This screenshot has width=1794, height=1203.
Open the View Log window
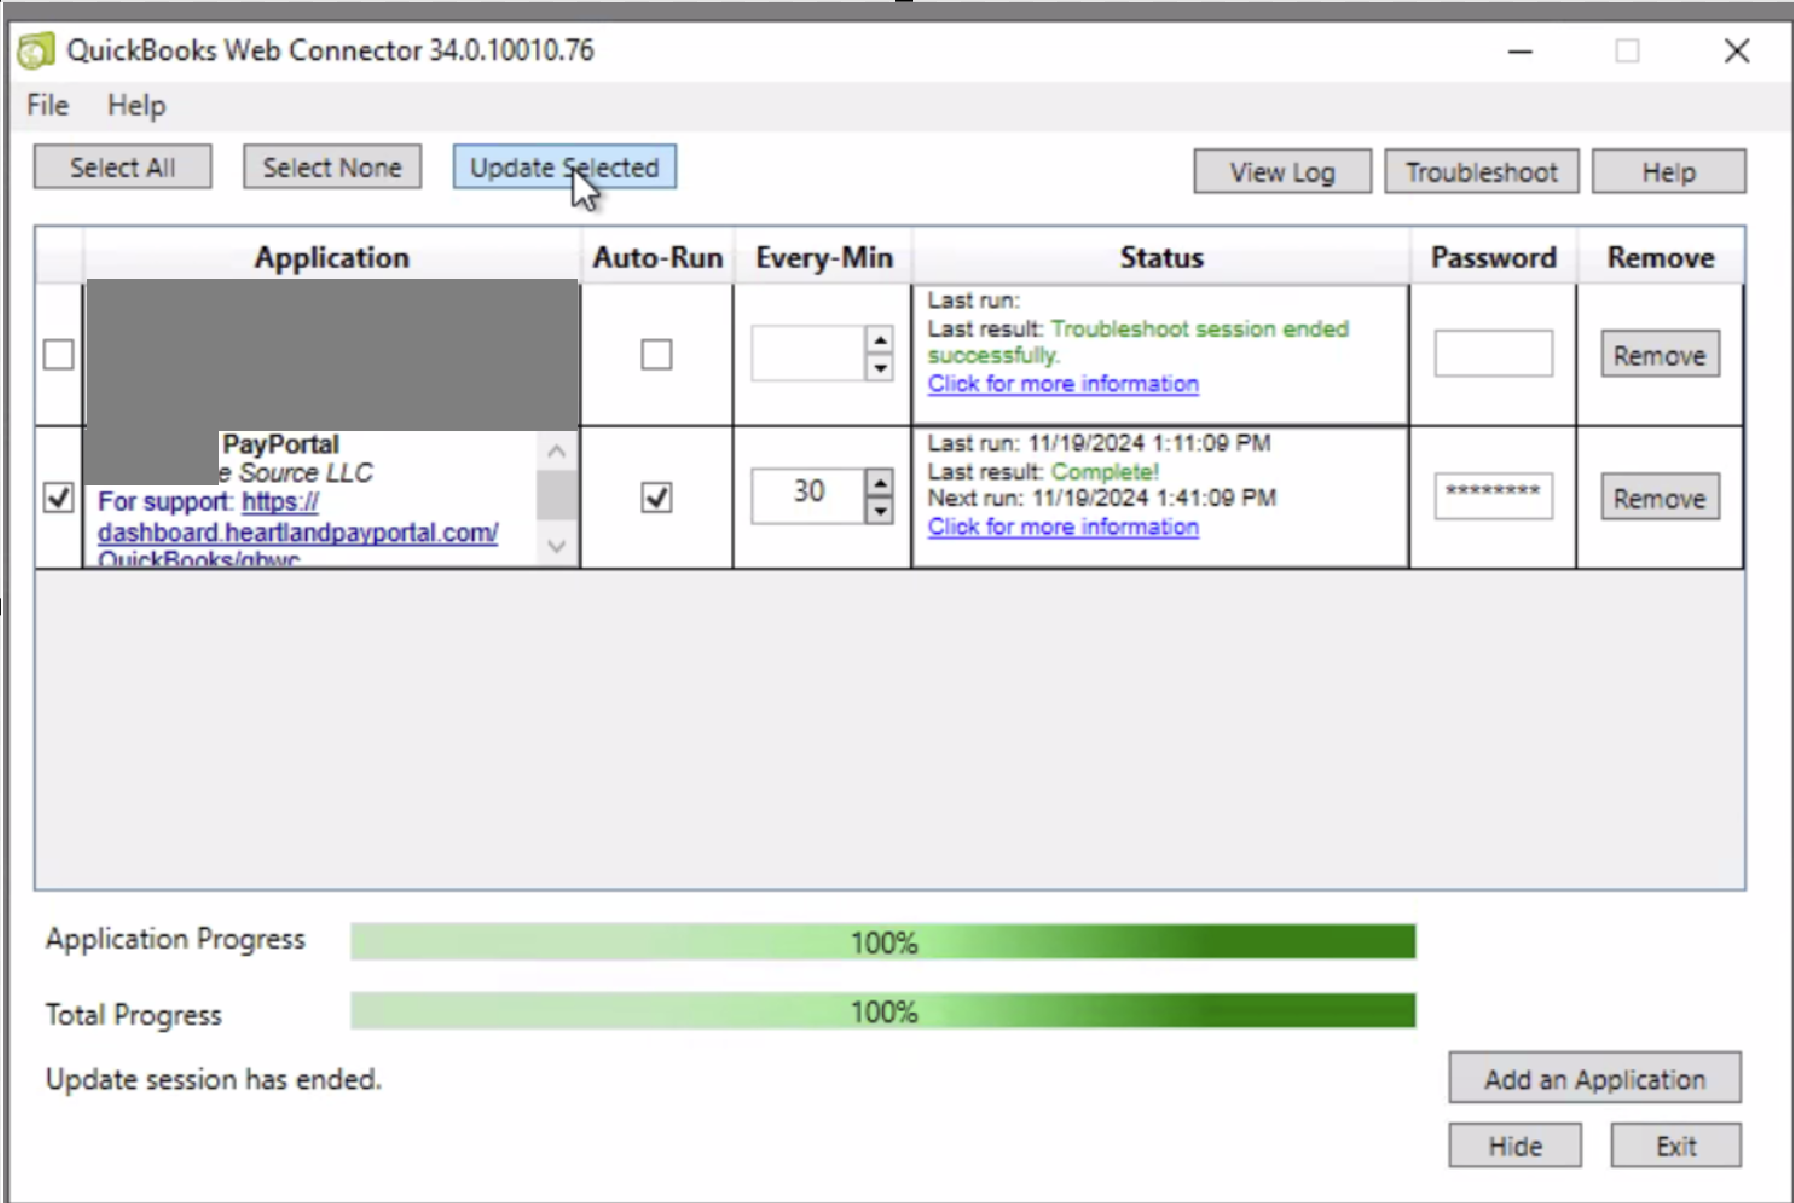pos(1282,172)
